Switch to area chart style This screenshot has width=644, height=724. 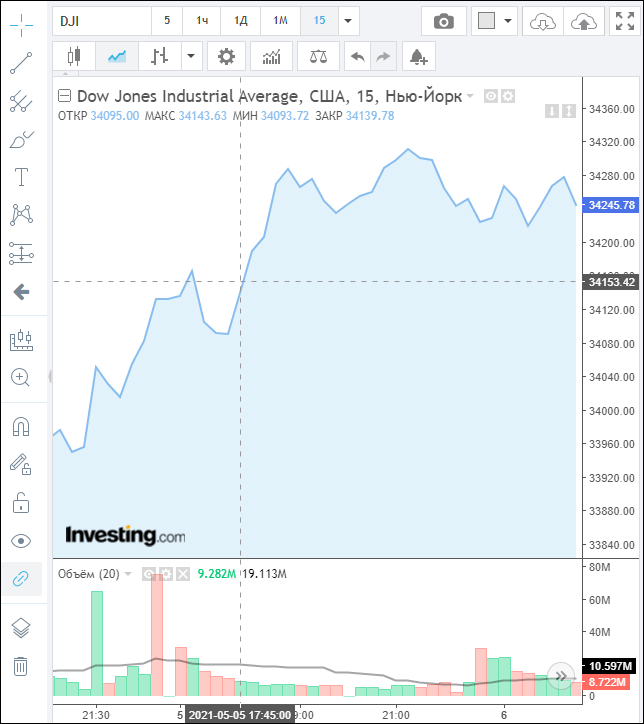117,56
